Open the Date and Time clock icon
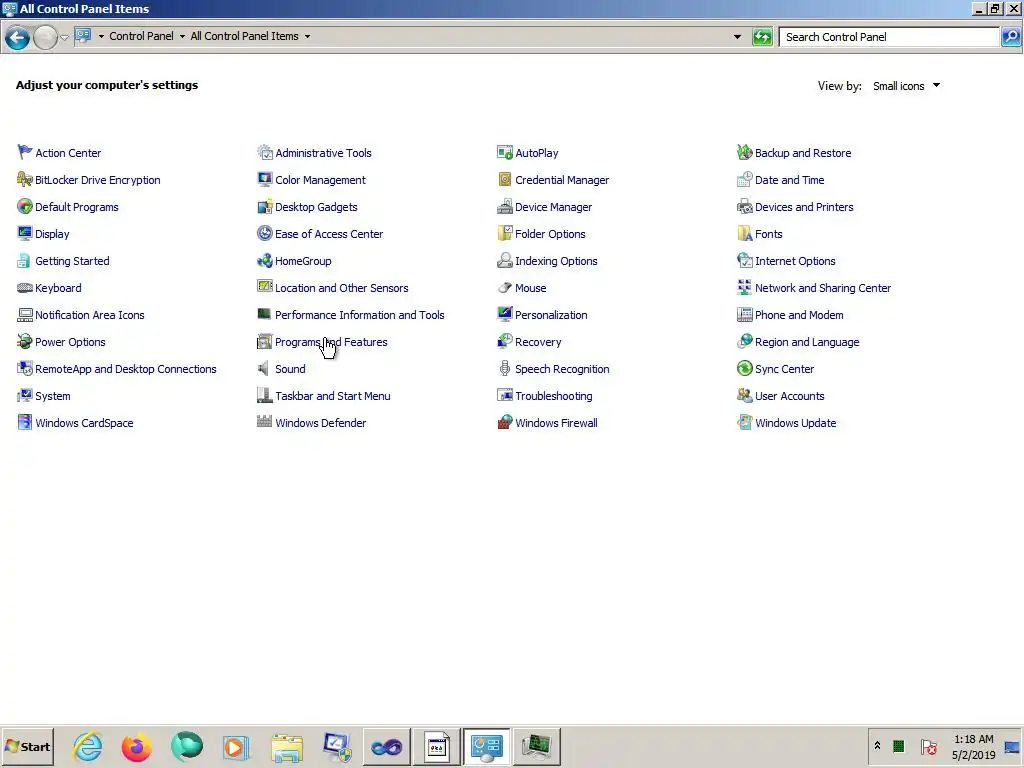1024x768 pixels. [x=744, y=180]
